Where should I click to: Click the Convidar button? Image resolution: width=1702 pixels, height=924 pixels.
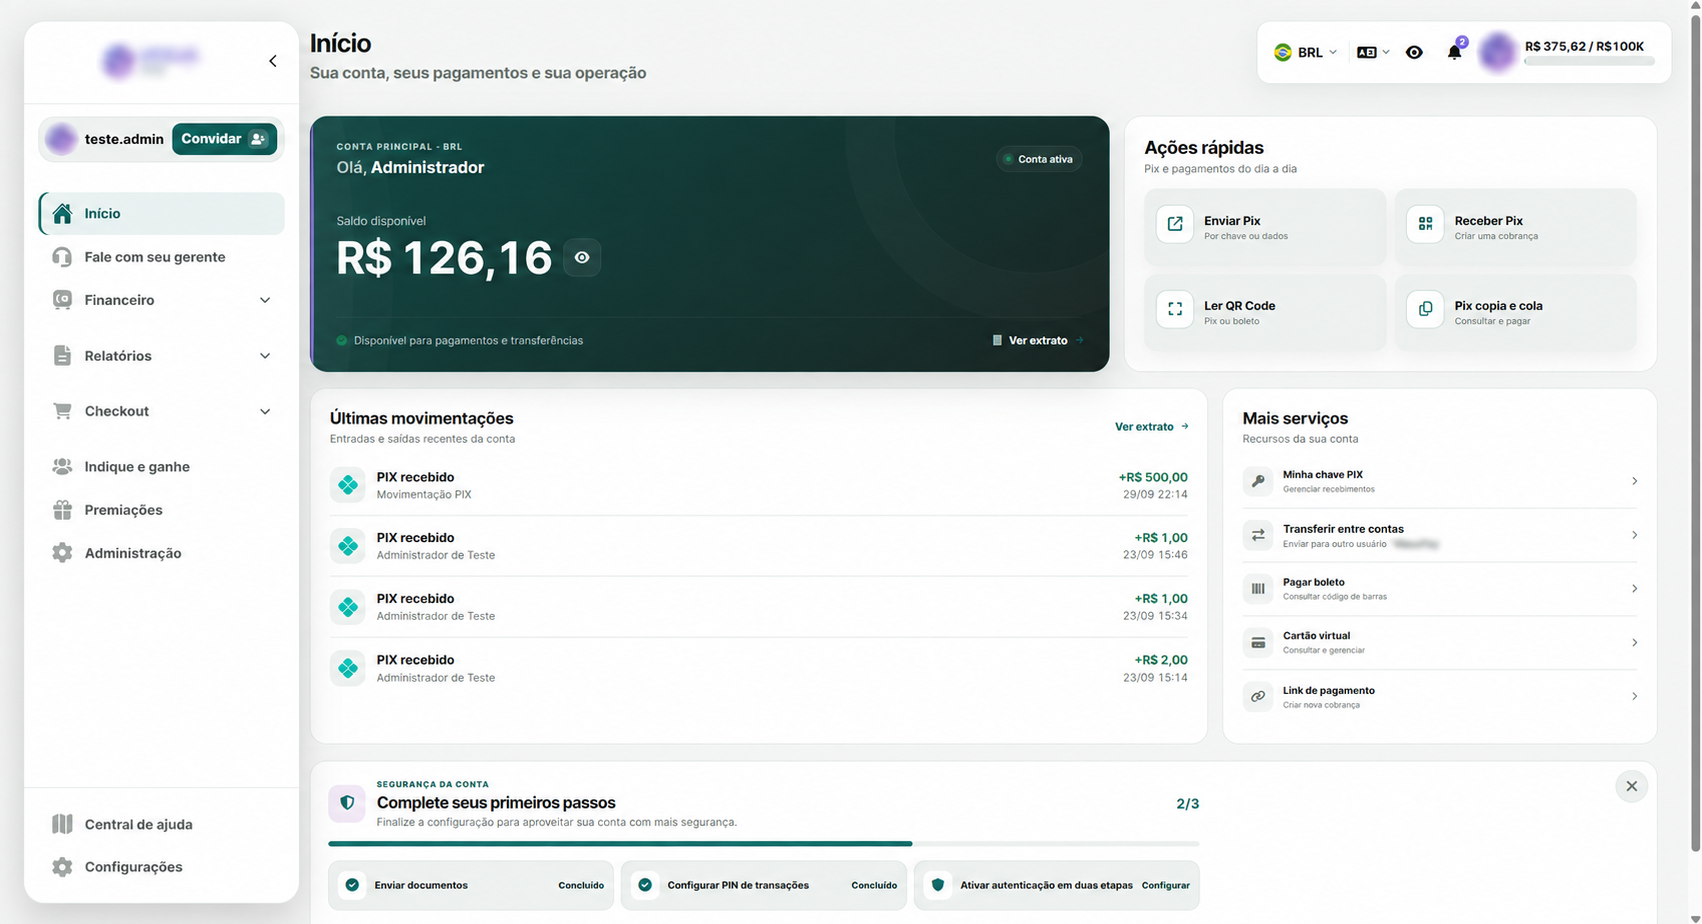(x=224, y=139)
